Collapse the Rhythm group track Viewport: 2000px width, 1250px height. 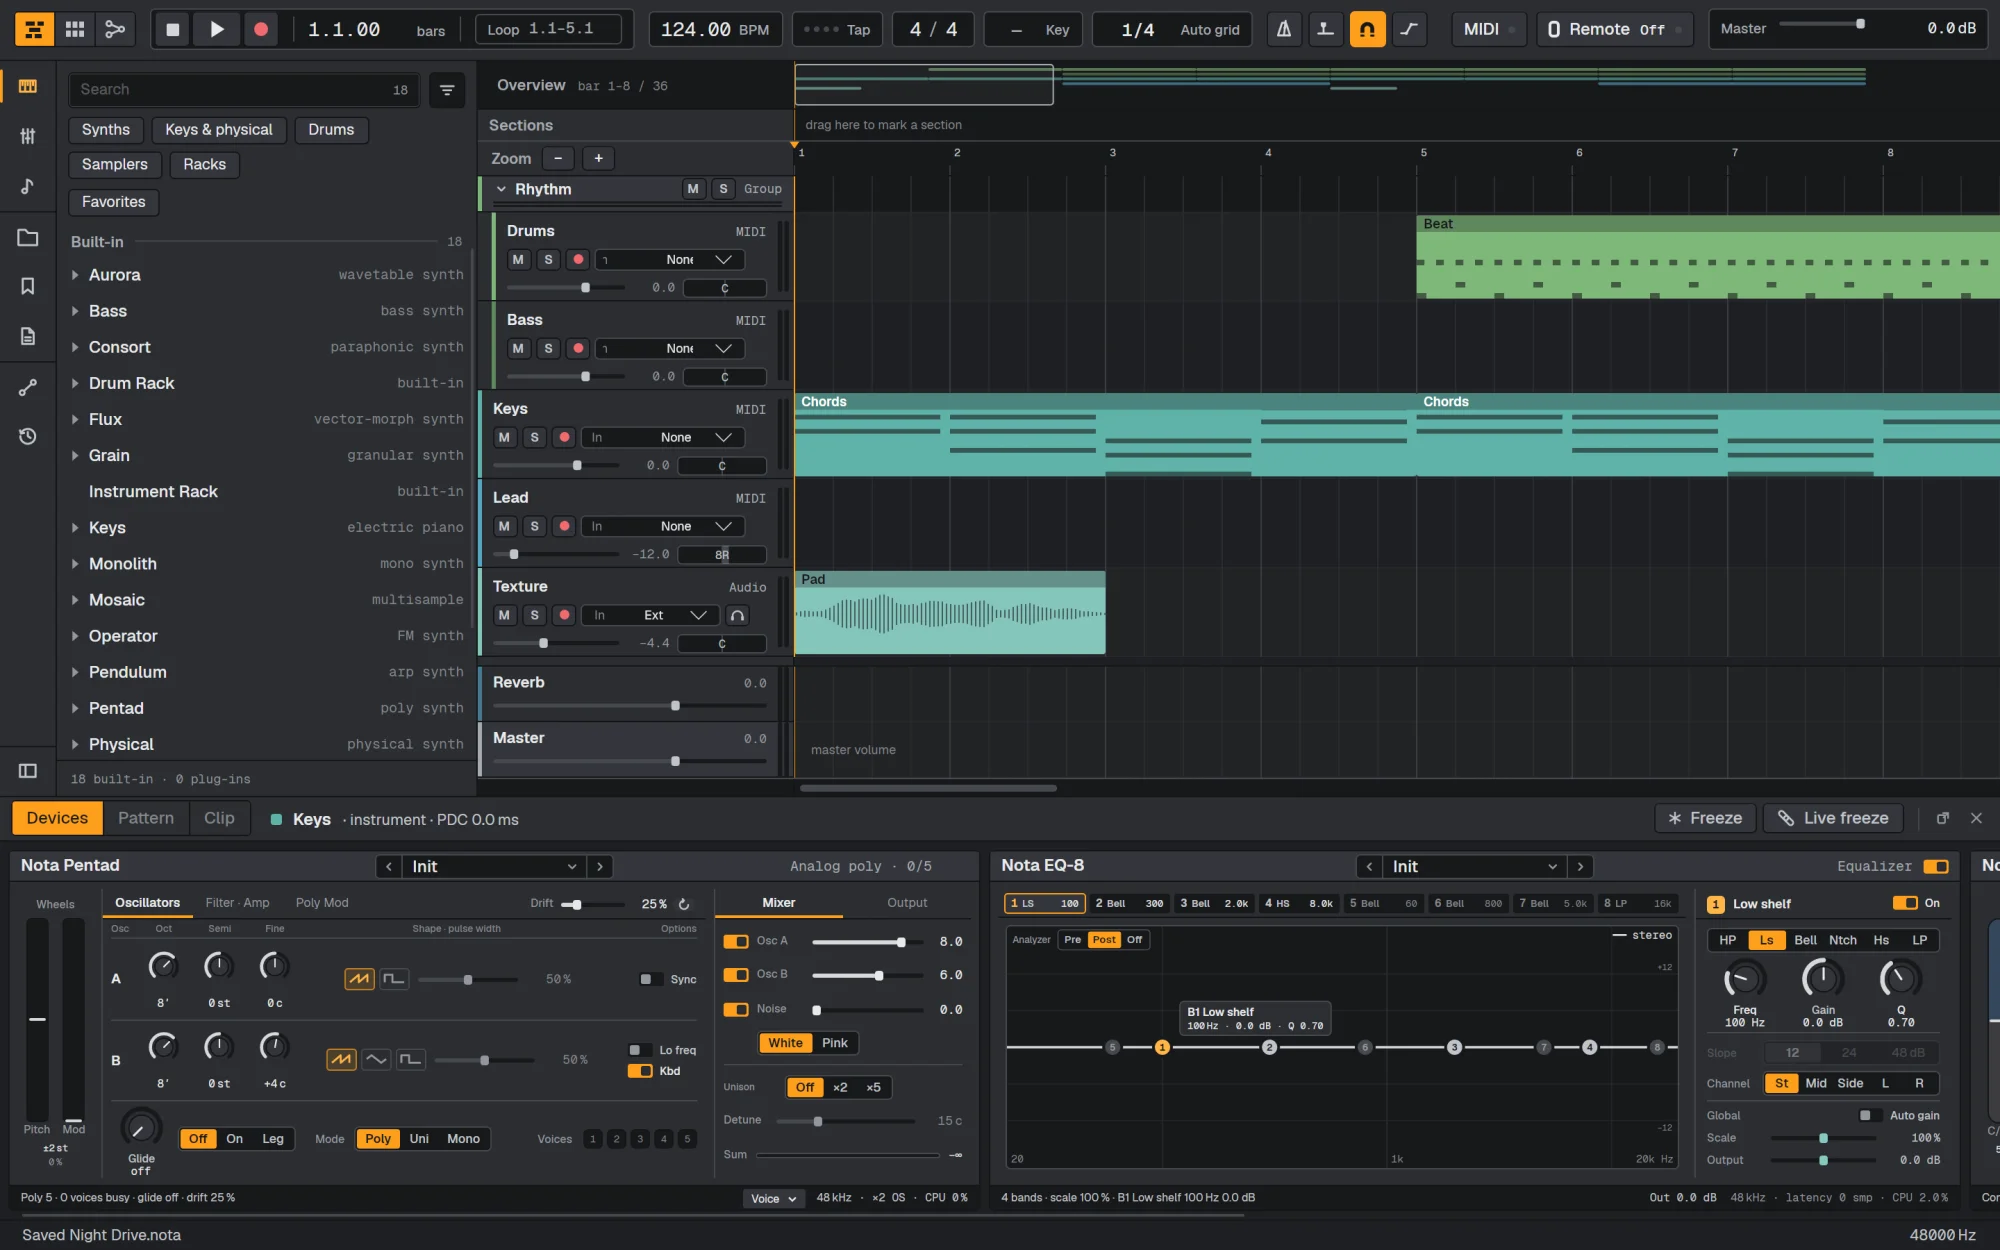click(501, 189)
